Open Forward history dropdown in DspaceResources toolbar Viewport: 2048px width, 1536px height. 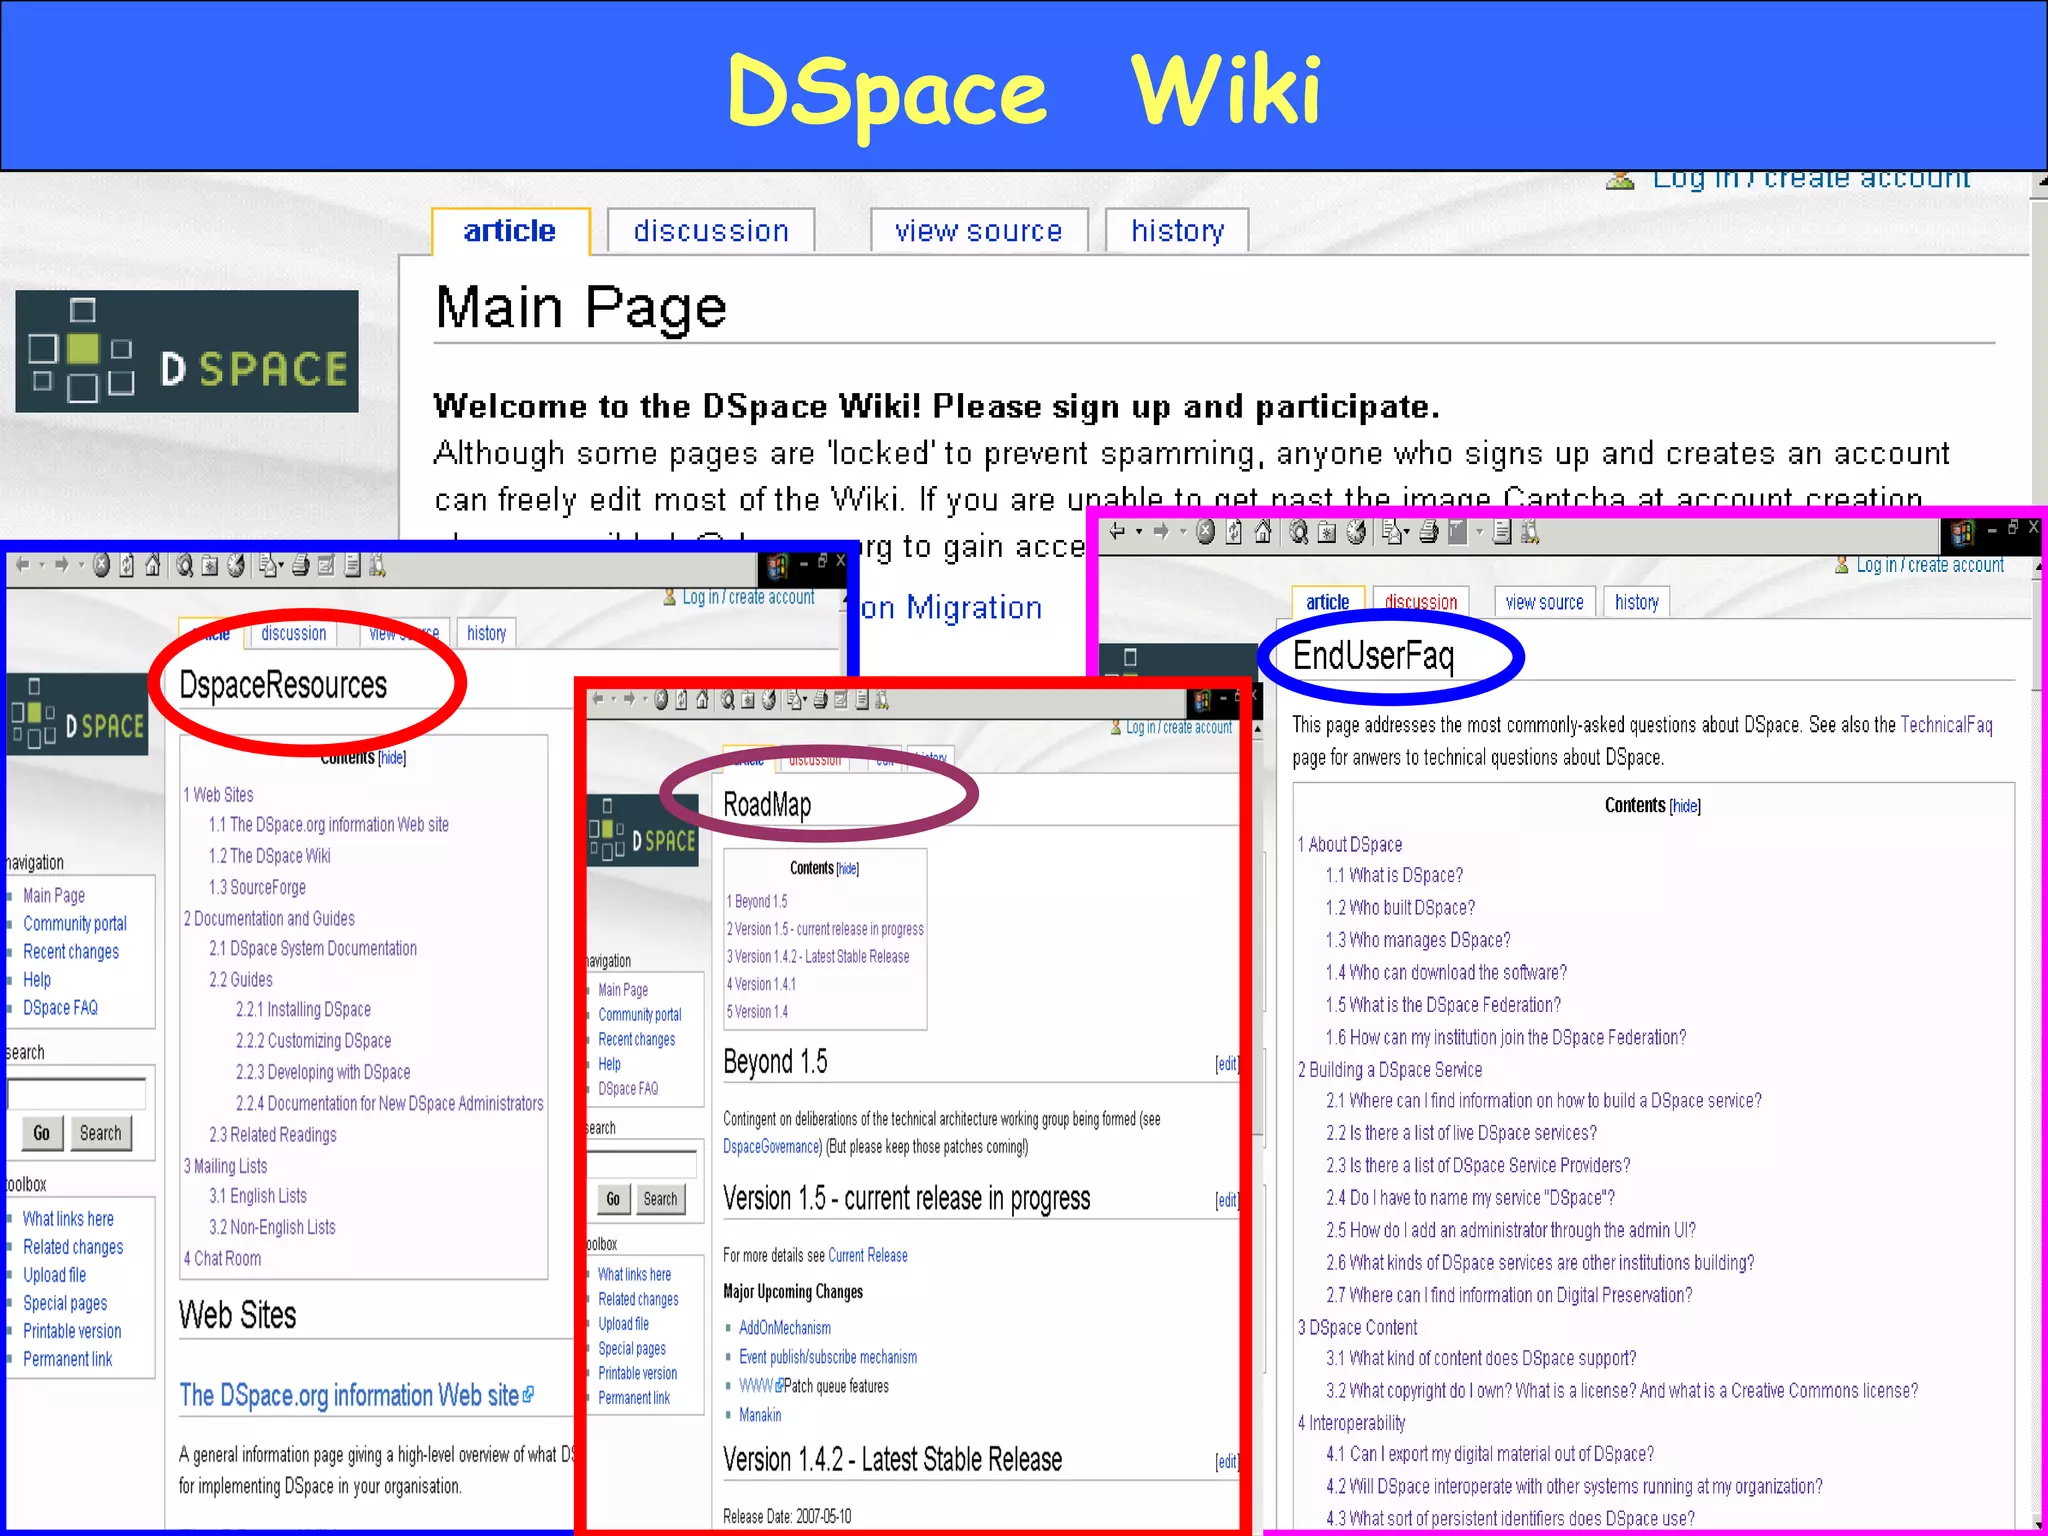pos(81,566)
